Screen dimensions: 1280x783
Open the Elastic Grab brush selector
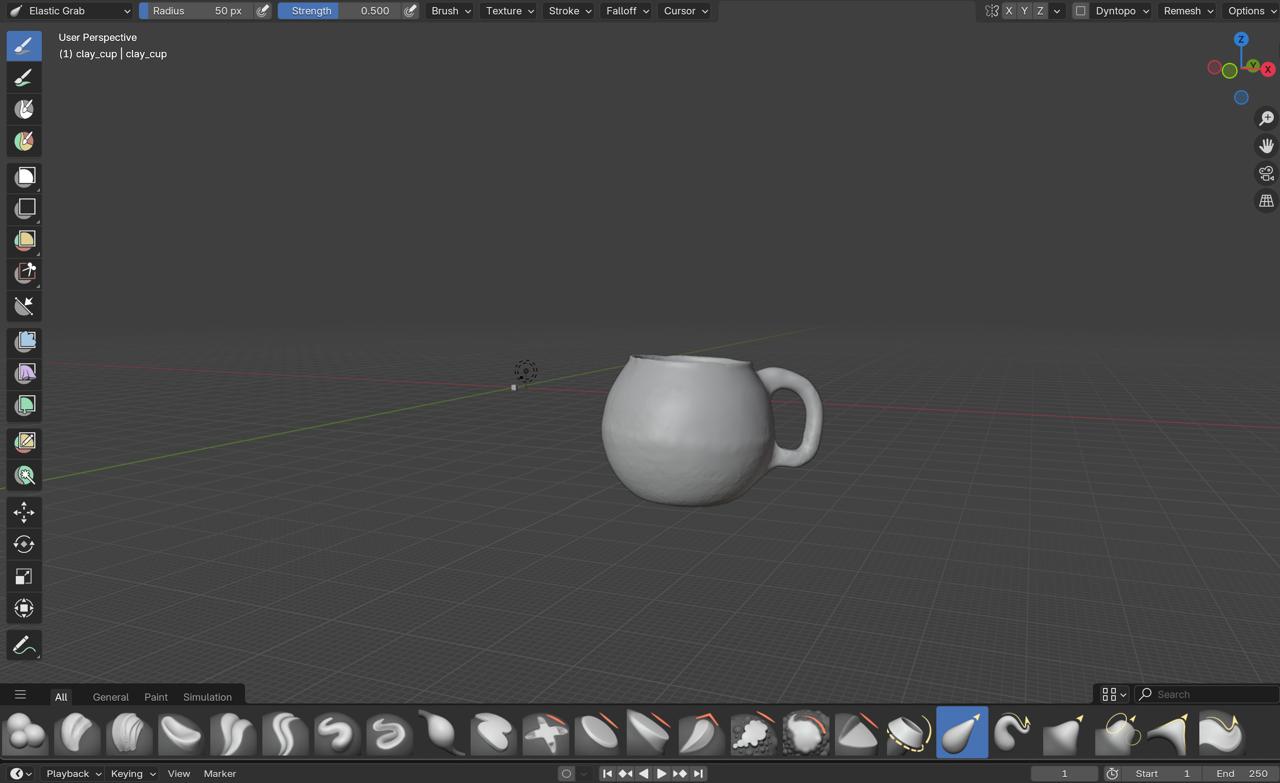coord(70,11)
